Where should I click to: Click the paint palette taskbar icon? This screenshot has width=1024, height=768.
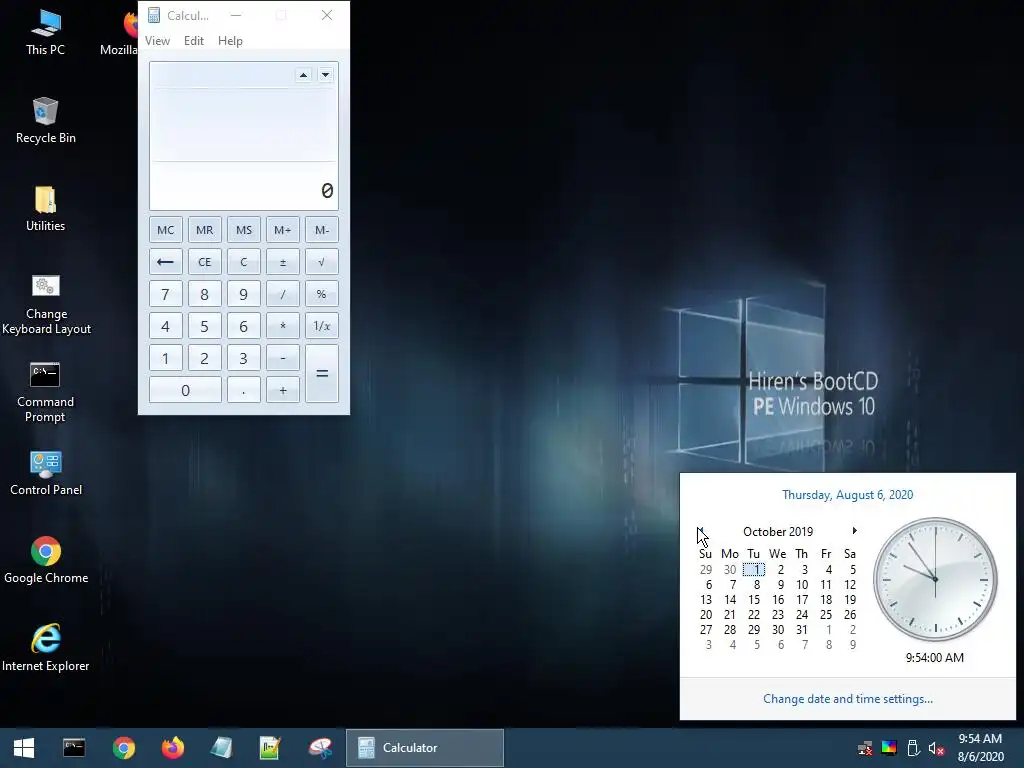coord(321,748)
